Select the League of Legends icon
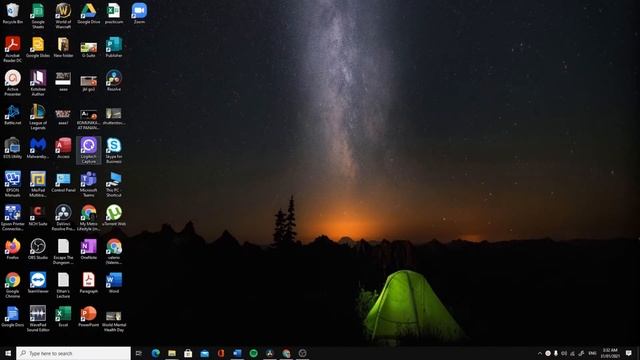The width and height of the screenshot is (640, 360). pyautogui.click(x=38, y=117)
